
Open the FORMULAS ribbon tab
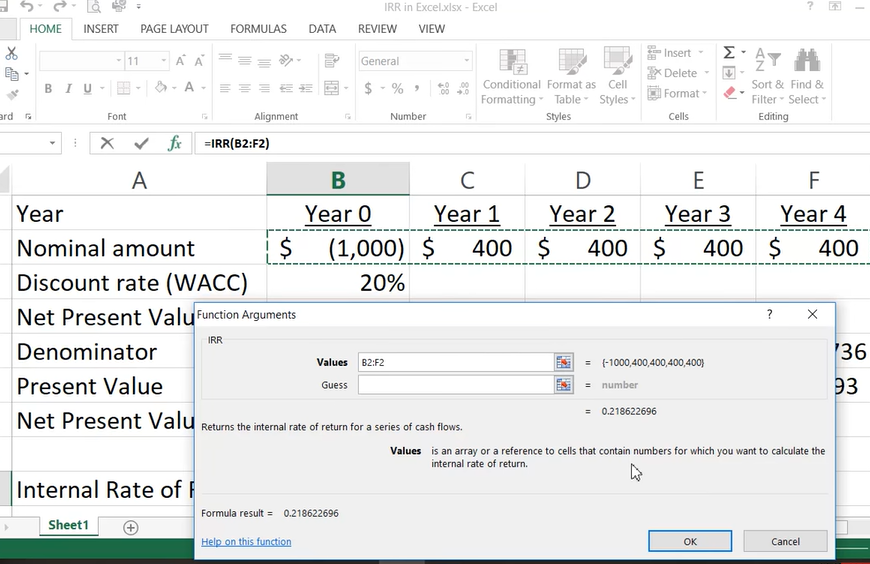(259, 29)
